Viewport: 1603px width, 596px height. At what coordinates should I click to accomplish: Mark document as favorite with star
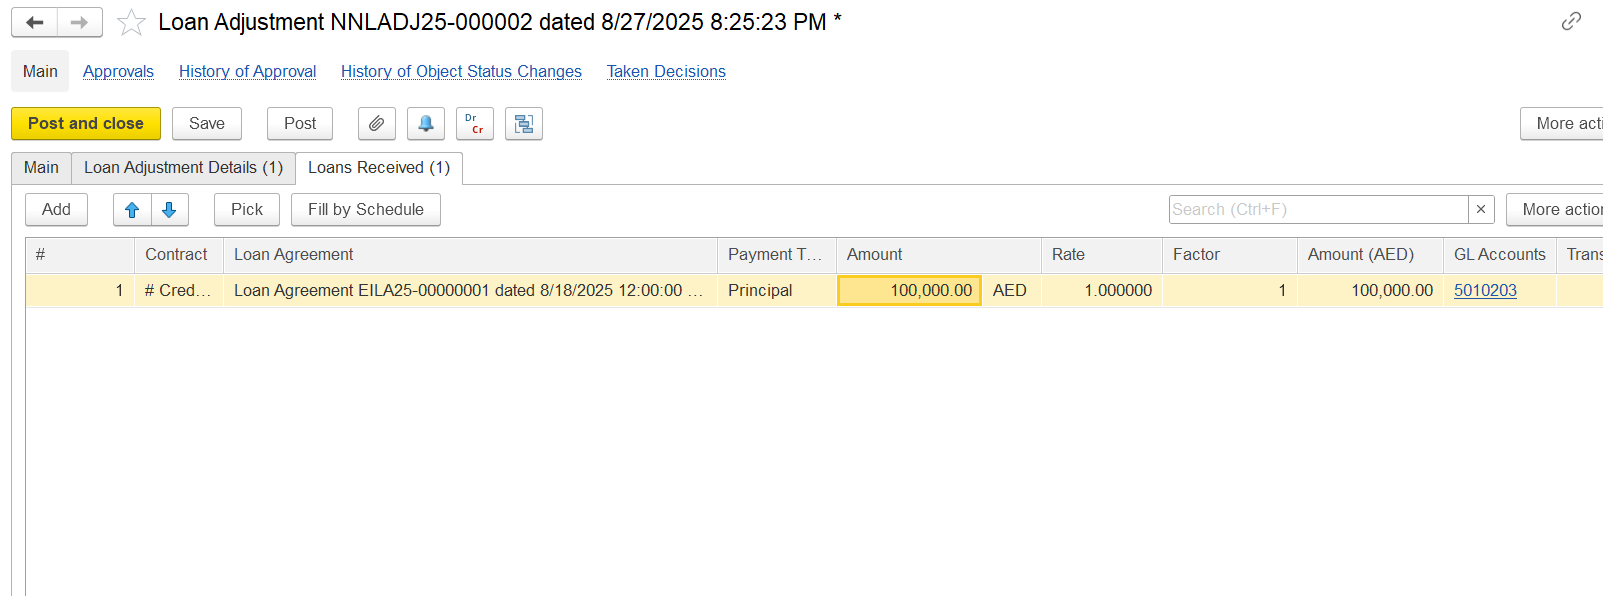[x=131, y=22]
